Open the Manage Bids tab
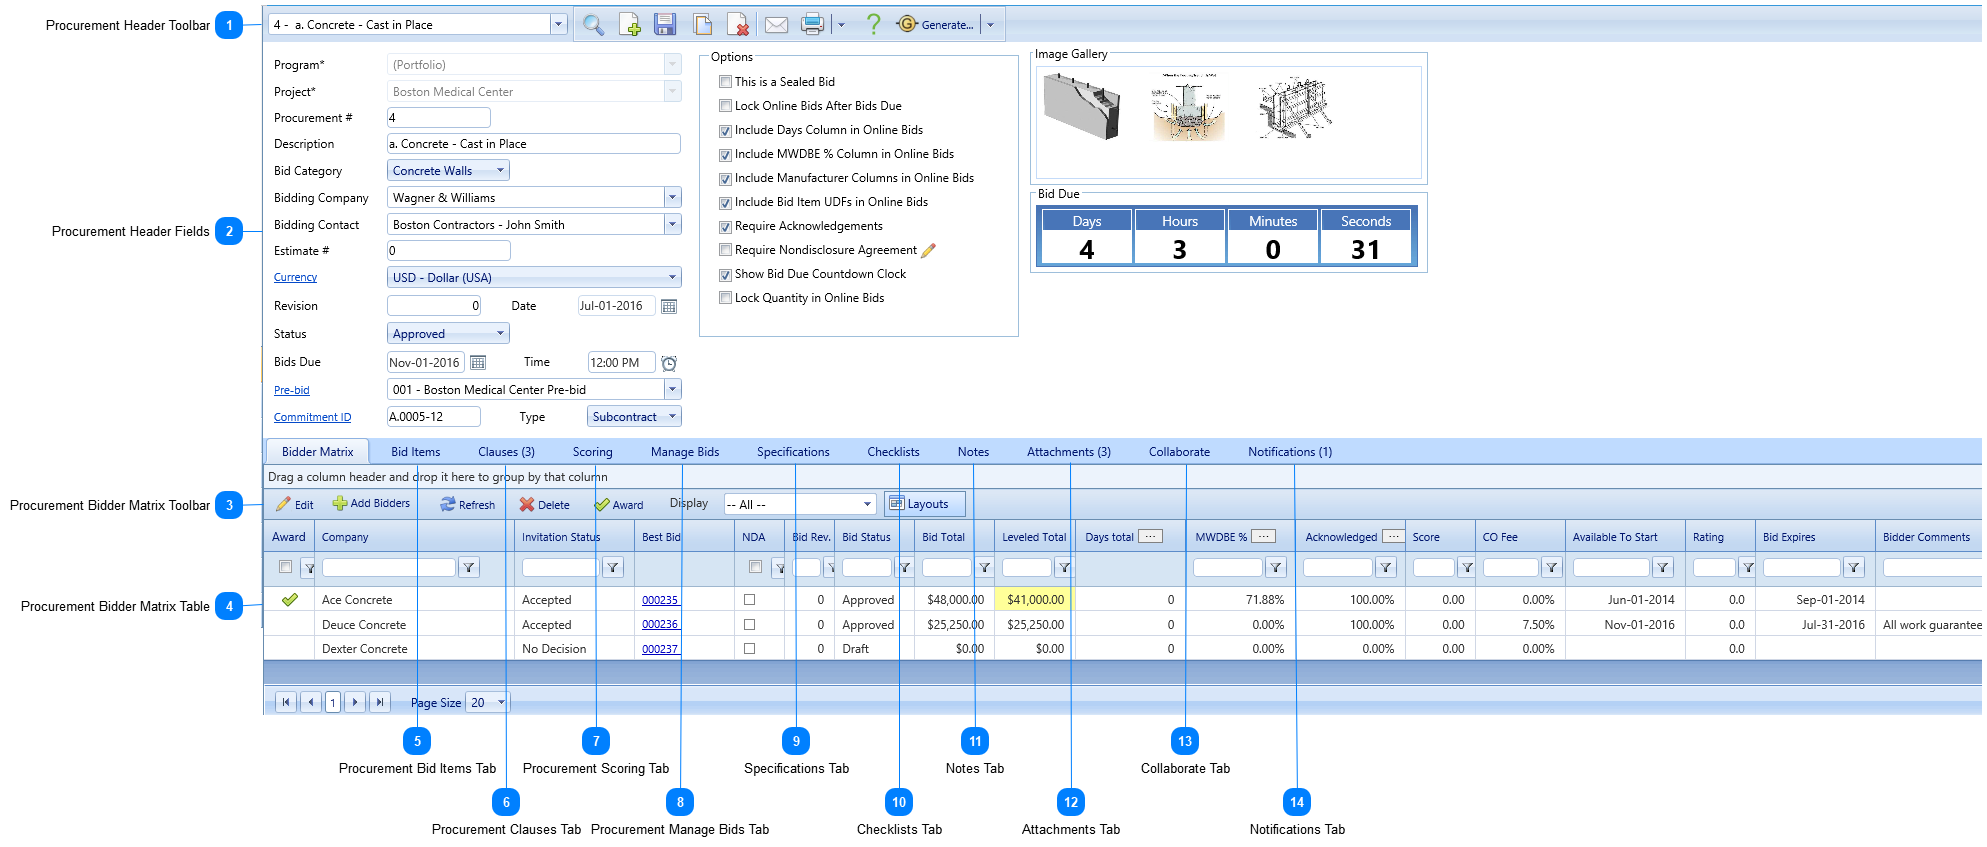The image size is (1987, 847). 685,452
